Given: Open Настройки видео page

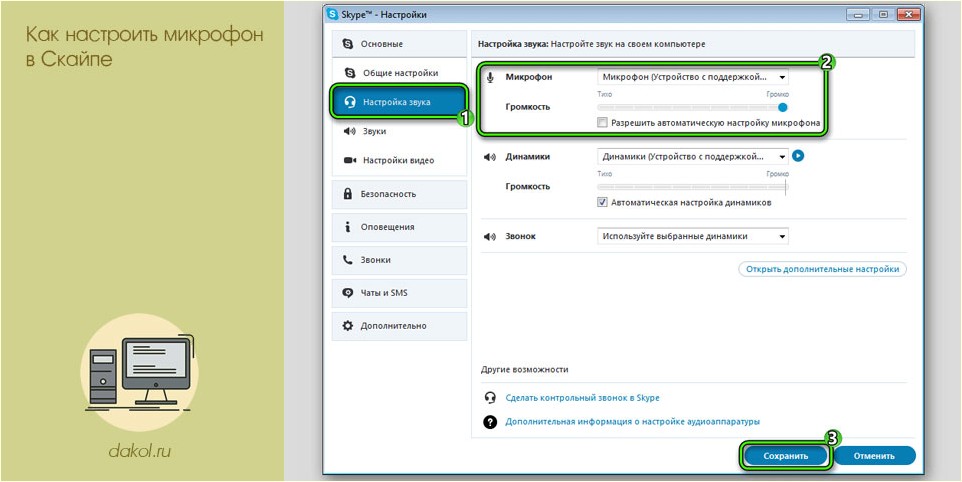Looking at the screenshot, I should click(x=399, y=160).
